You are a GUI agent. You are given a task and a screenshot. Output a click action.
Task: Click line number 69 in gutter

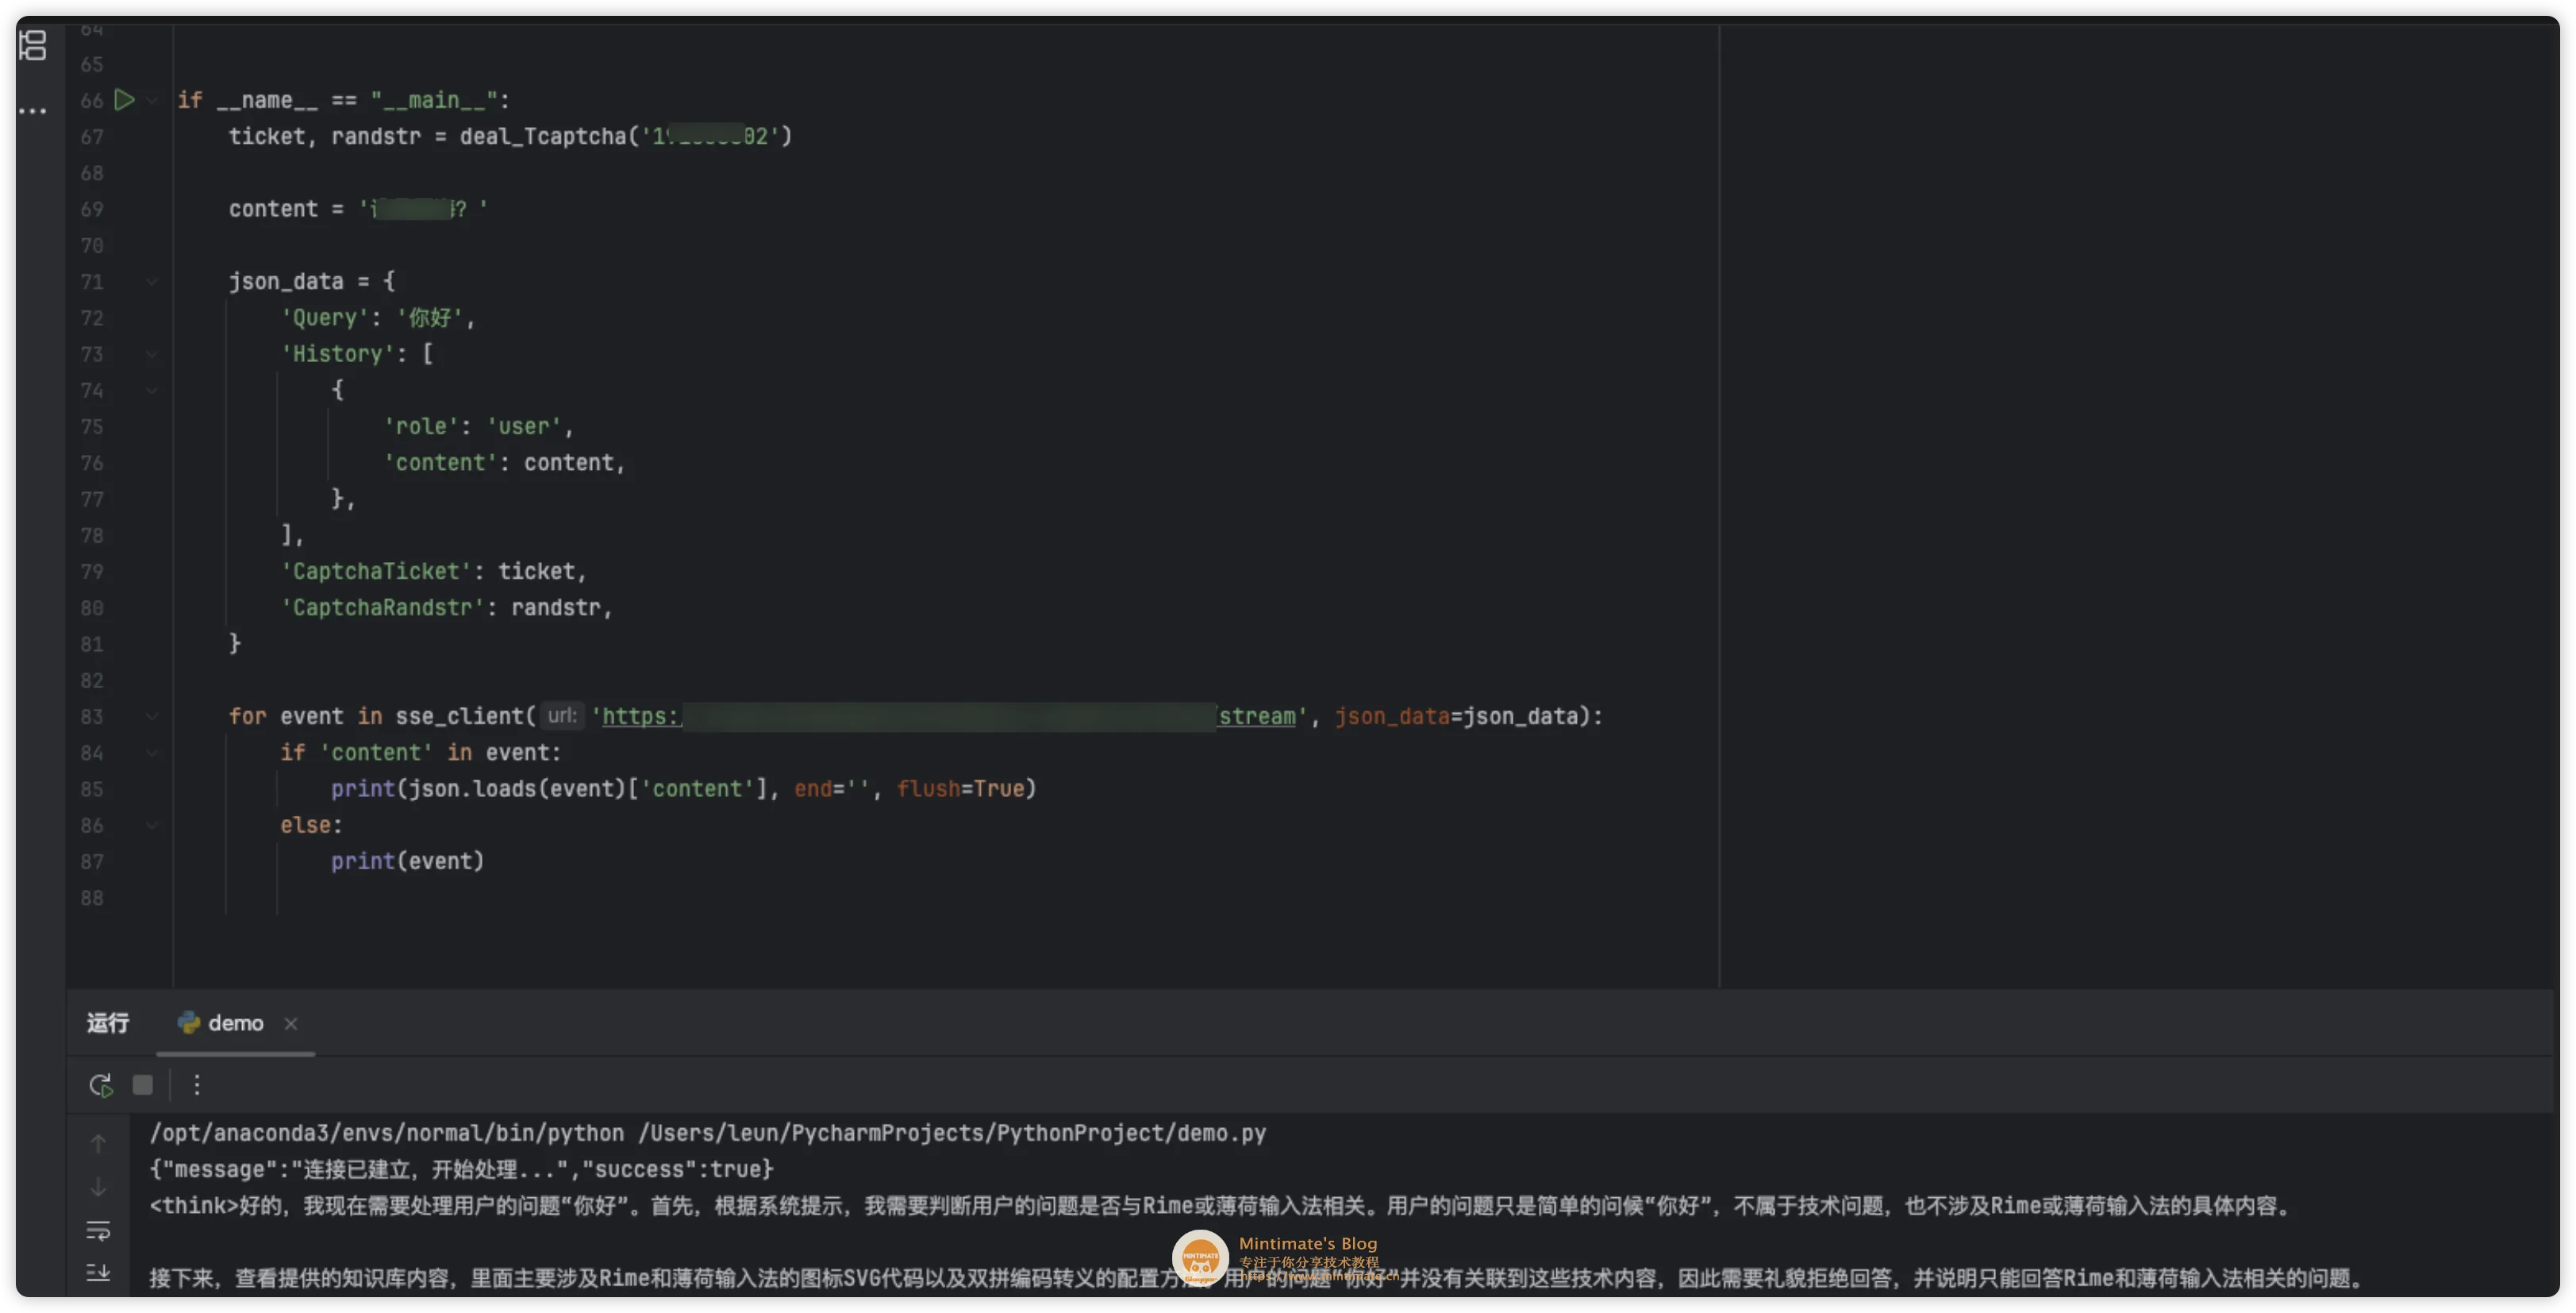(x=92, y=209)
